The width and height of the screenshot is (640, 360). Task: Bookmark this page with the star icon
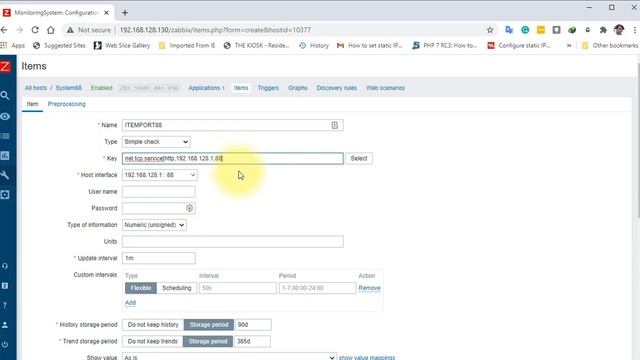[x=490, y=30]
